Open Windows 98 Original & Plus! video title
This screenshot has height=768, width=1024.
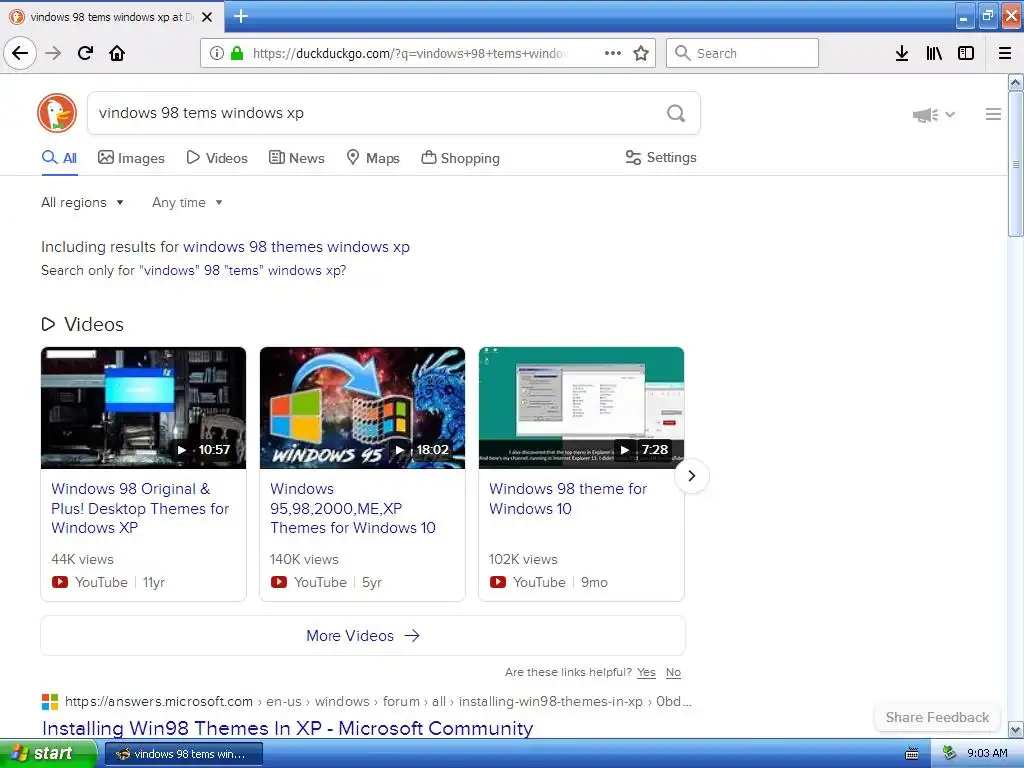(x=140, y=508)
